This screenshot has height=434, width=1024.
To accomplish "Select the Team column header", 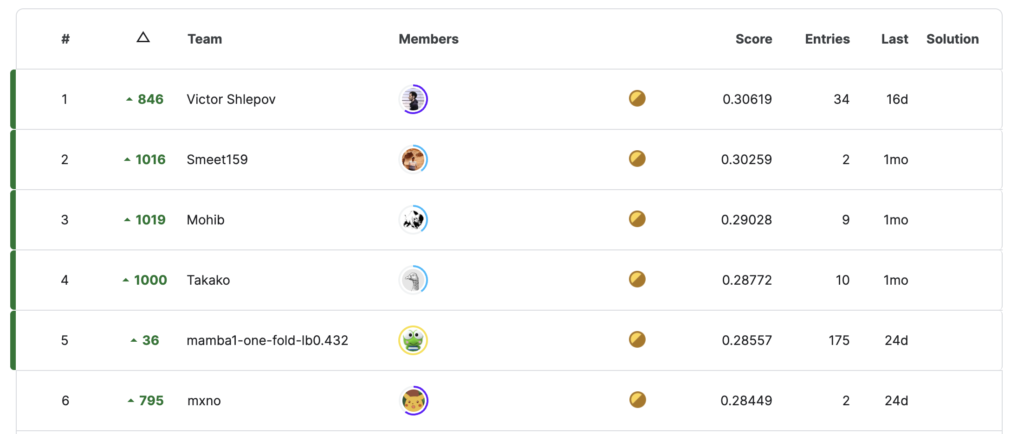I will tap(205, 39).
